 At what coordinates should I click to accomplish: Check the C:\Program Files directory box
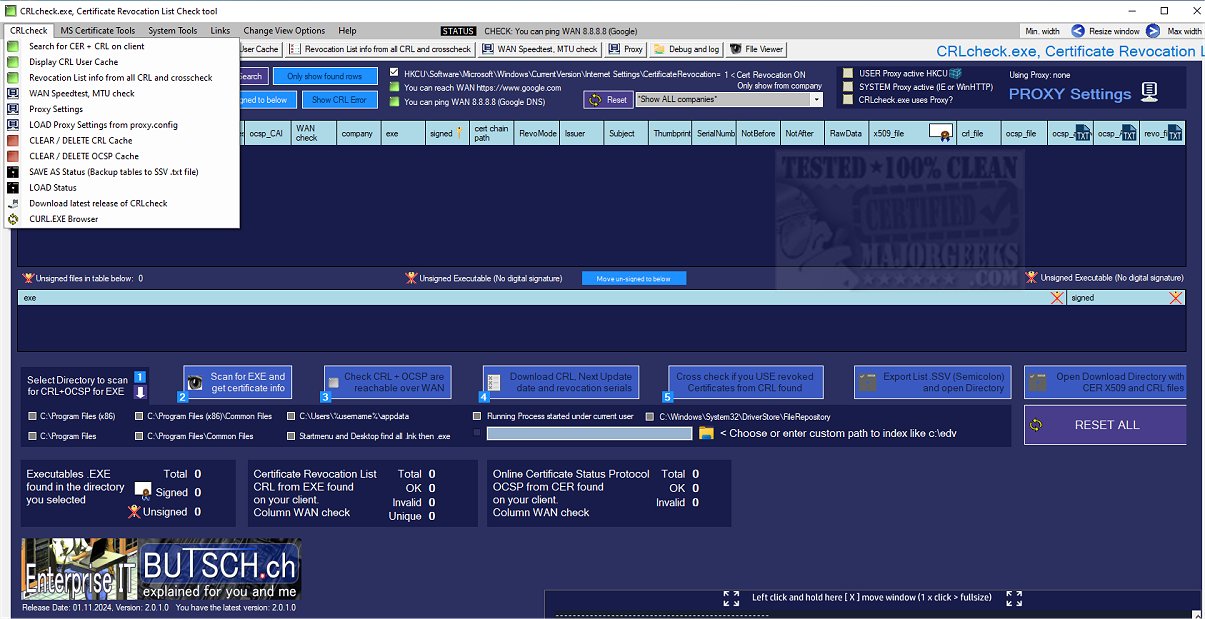[32, 436]
